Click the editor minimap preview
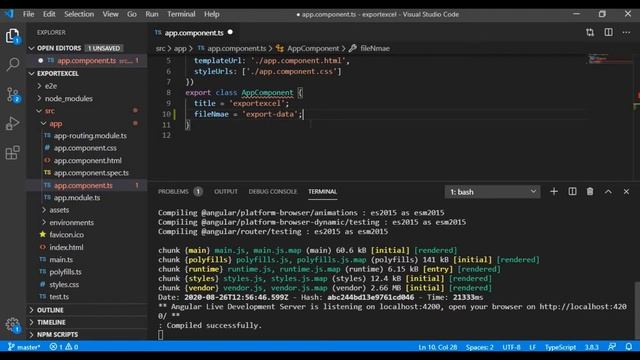The height and width of the screenshot is (360, 640). 609,60
